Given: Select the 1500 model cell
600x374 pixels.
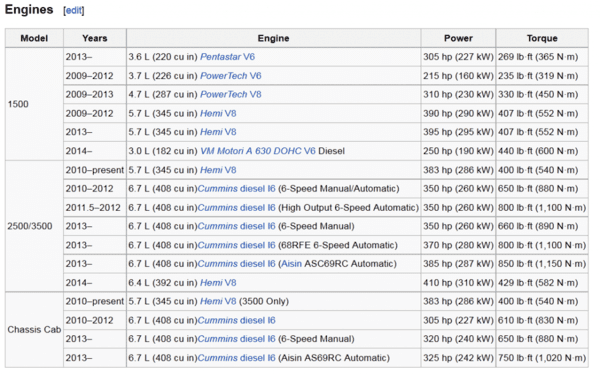Looking at the screenshot, I should coord(34,104).
